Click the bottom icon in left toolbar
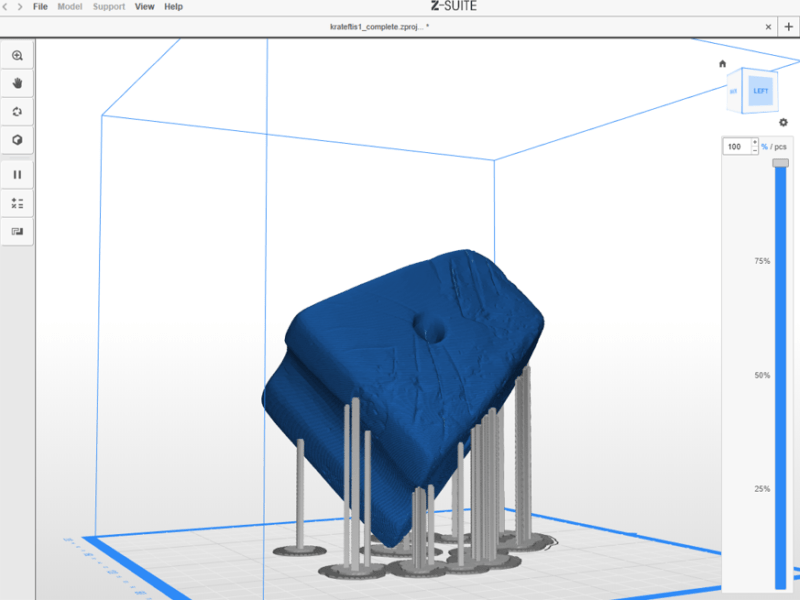This screenshot has width=800, height=600. pyautogui.click(x=17, y=231)
